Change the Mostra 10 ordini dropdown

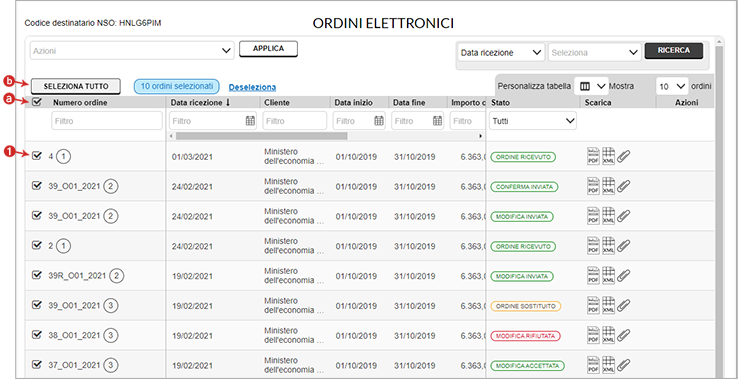coord(672,86)
